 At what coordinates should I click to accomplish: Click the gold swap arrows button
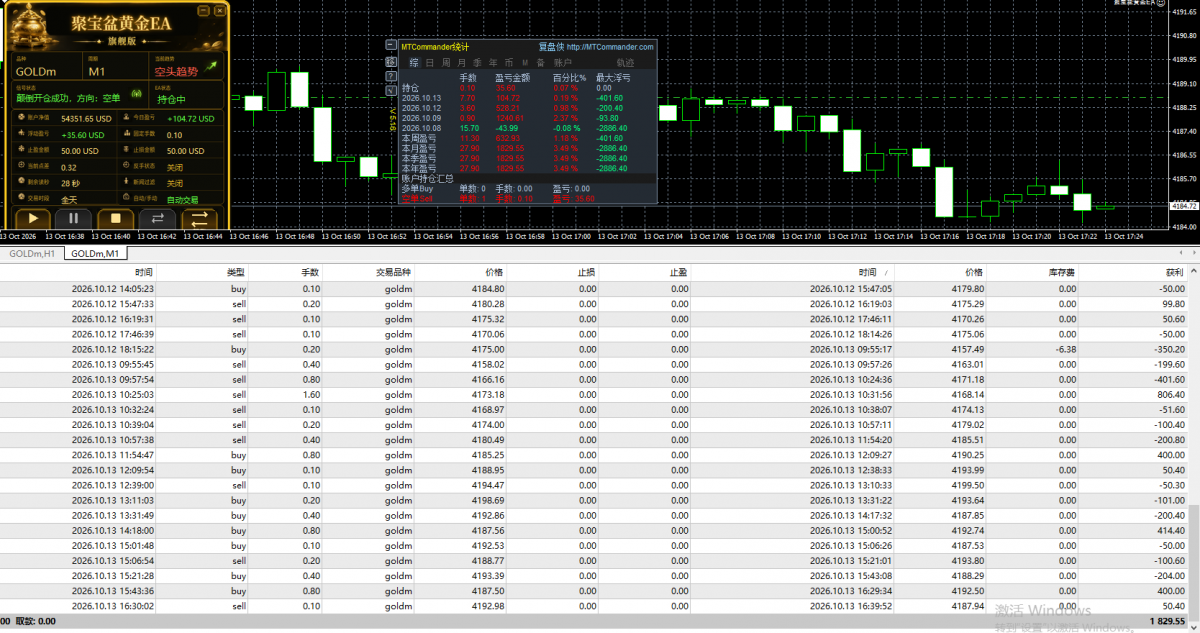(x=198, y=217)
